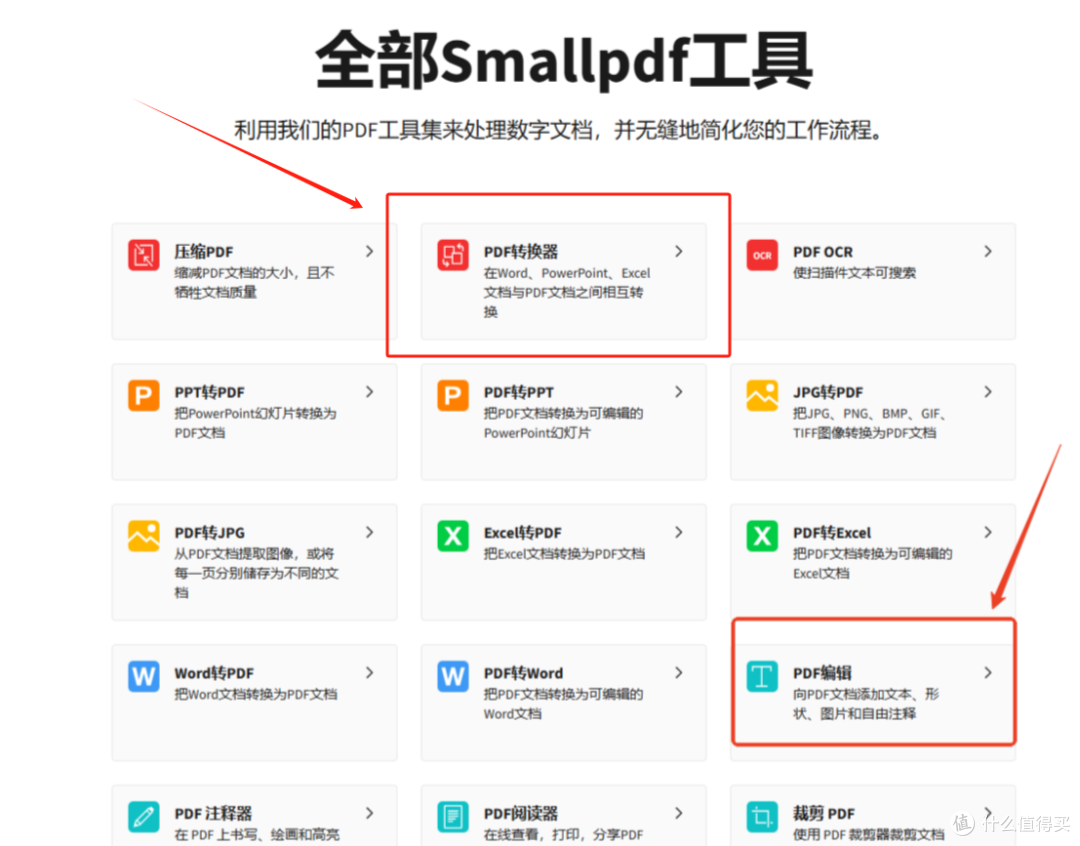Click the chevron on the Word转PDF card
This screenshot has height=846, width=1080.
click(370, 673)
